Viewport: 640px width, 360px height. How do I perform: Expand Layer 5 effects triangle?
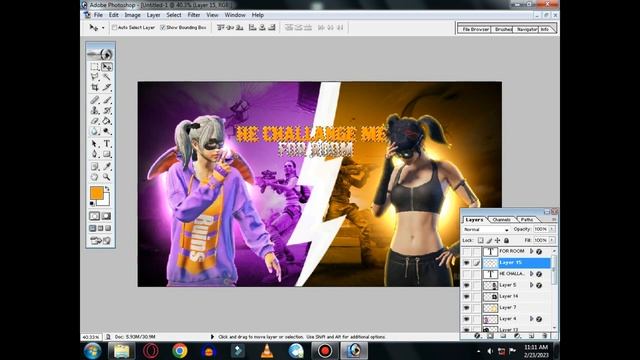tap(531, 285)
